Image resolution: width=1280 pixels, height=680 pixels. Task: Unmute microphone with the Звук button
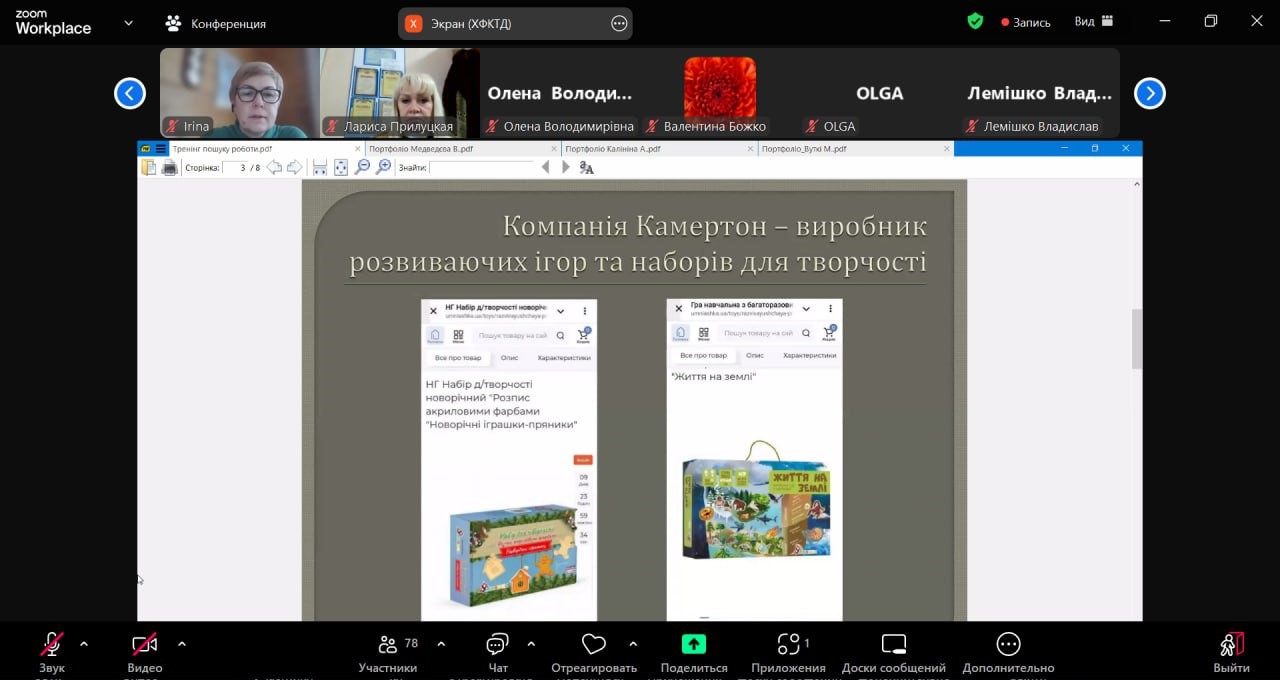coord(51,645)
